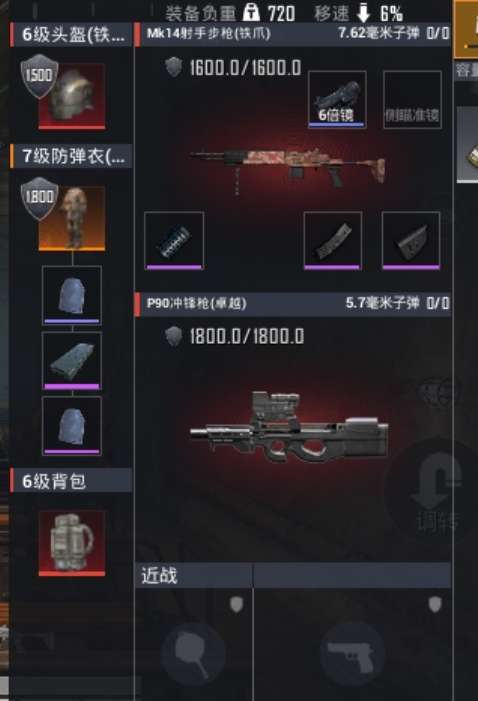
Task: Select the empty pistol slot
Action: 352,653
